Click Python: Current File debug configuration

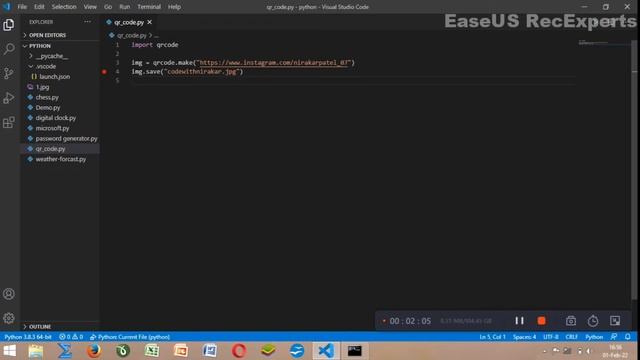point(130,337)
